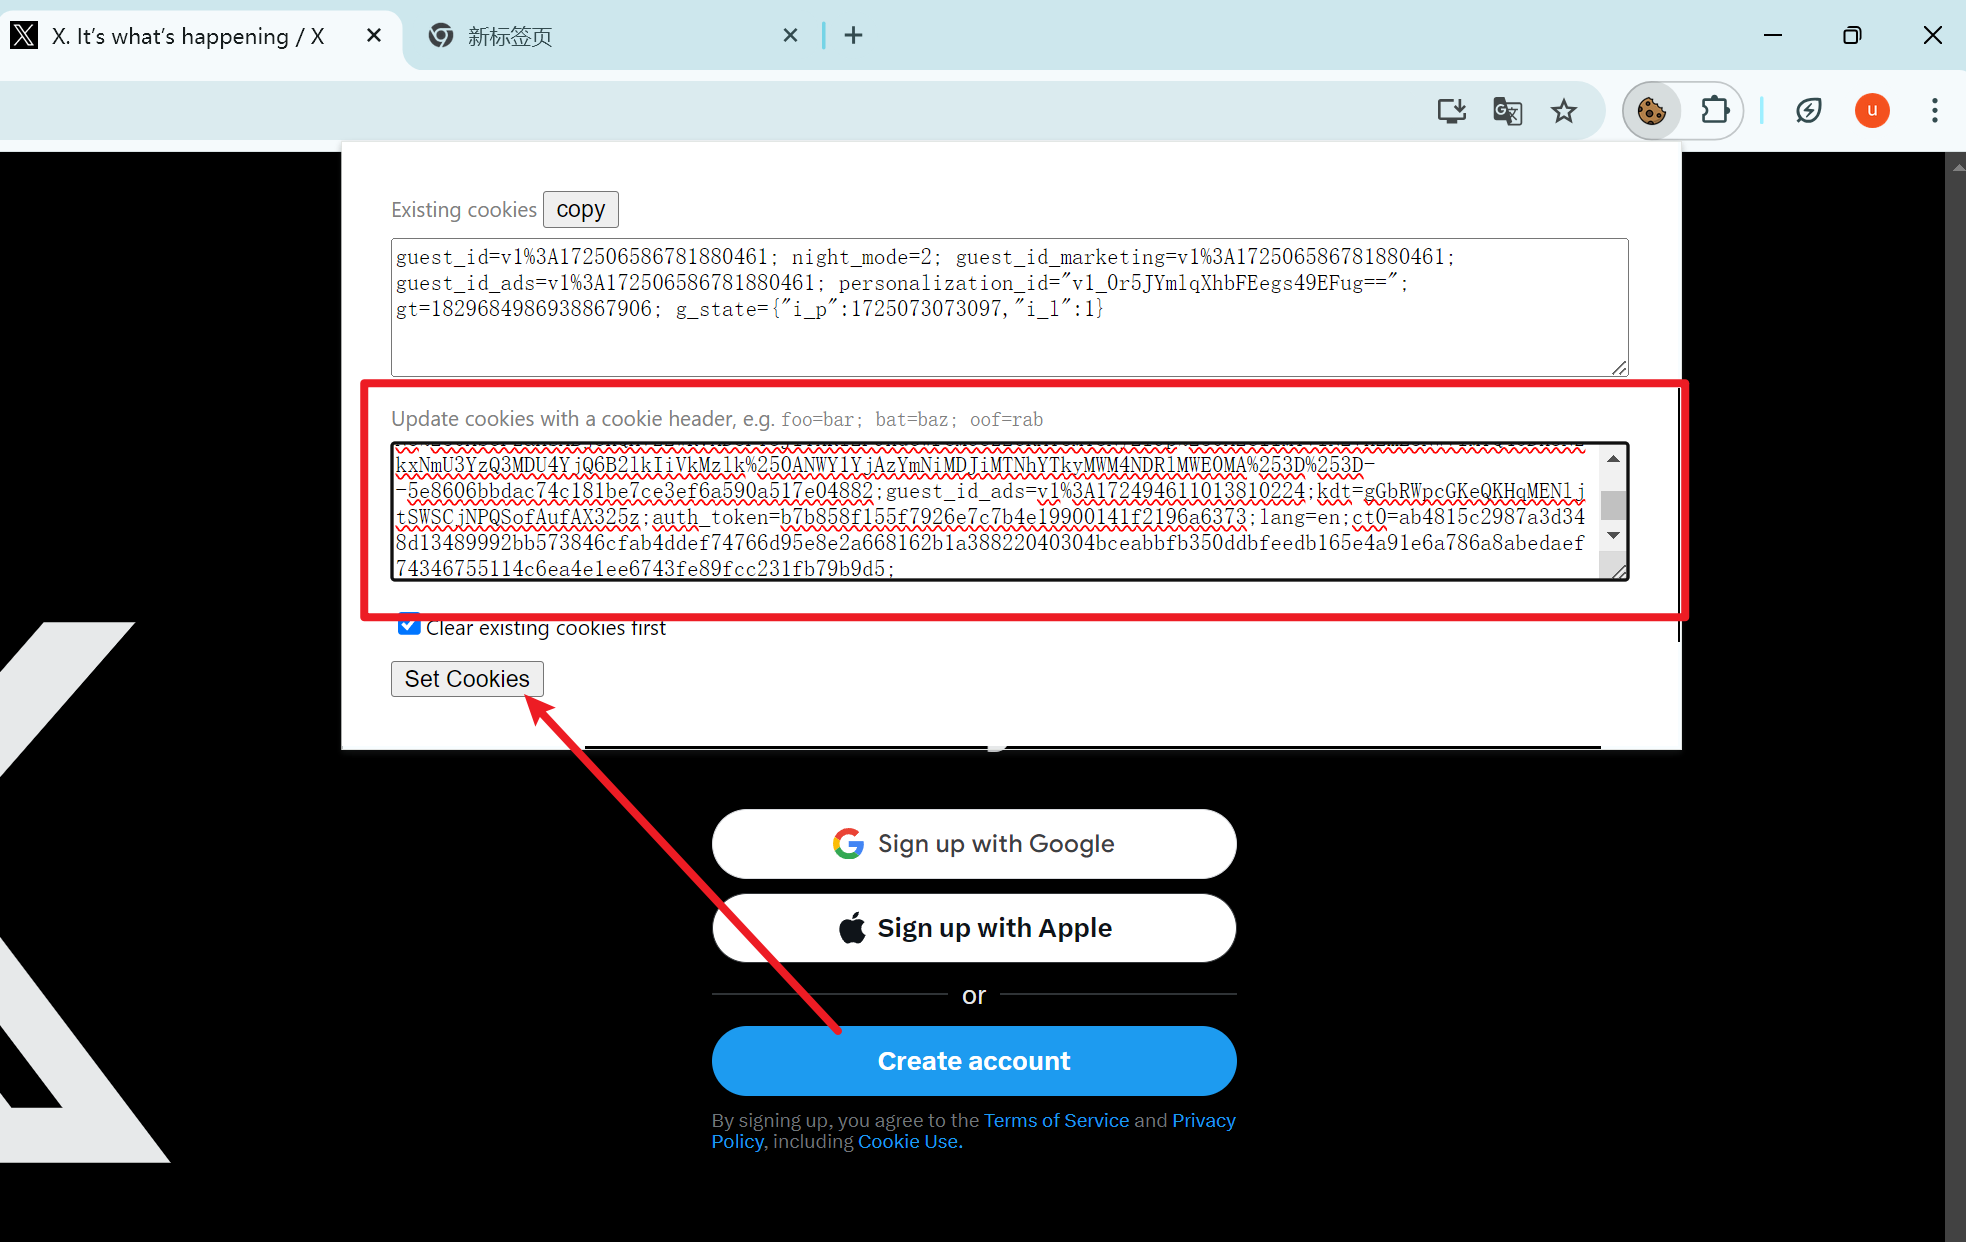Open the Cookie Use link
1966x1242 pixels.
[x=910, y=1142]
